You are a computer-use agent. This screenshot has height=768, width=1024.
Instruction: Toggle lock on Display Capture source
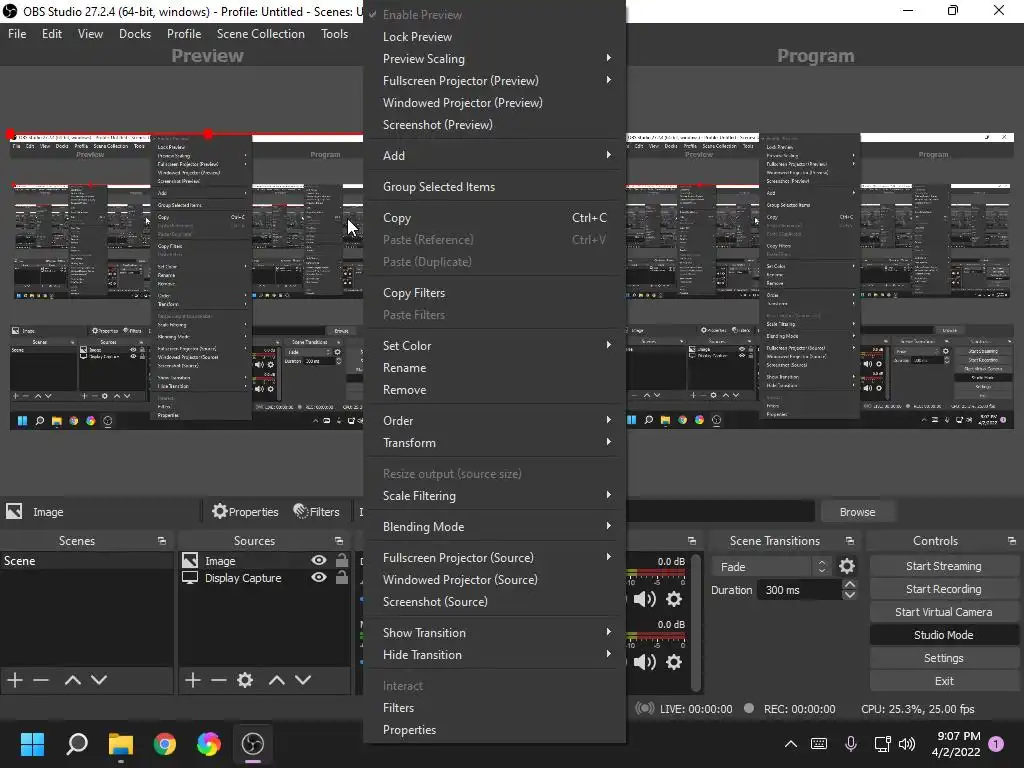[x=342, y=577]
